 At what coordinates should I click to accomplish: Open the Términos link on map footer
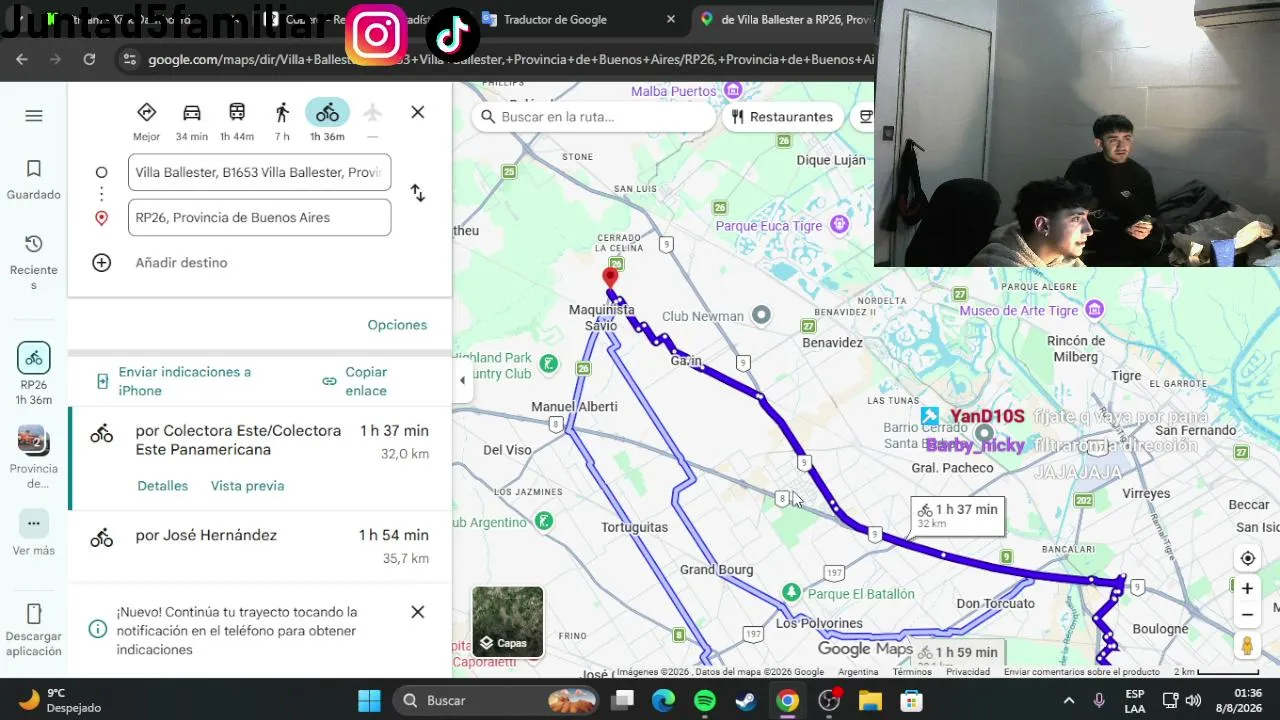pos(912,672)
